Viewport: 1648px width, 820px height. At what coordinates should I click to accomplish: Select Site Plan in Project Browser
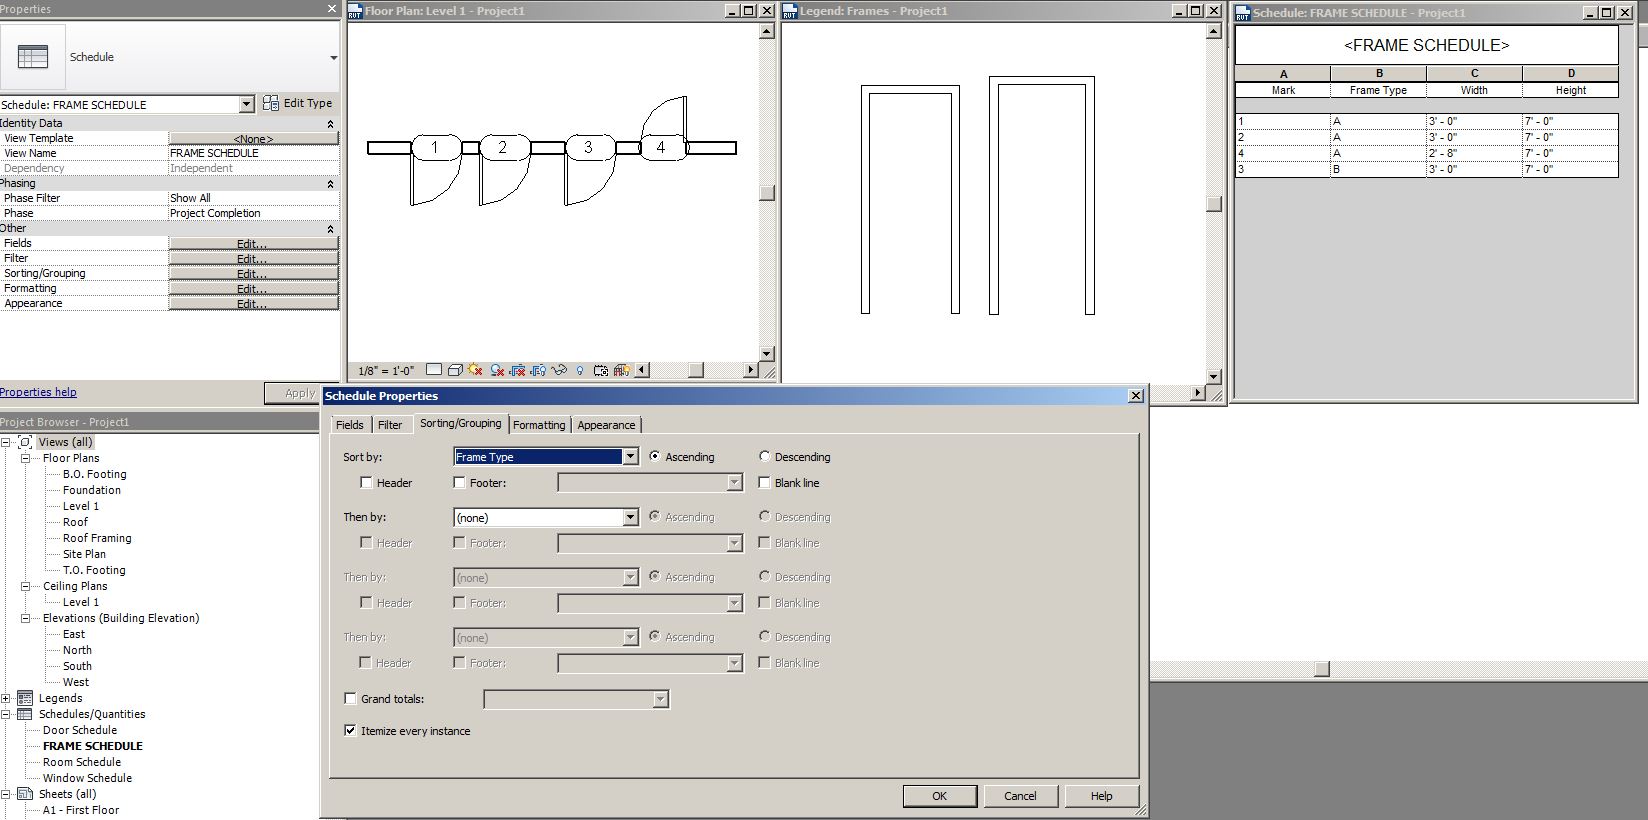pyautogui.click(x=84, y=554)
